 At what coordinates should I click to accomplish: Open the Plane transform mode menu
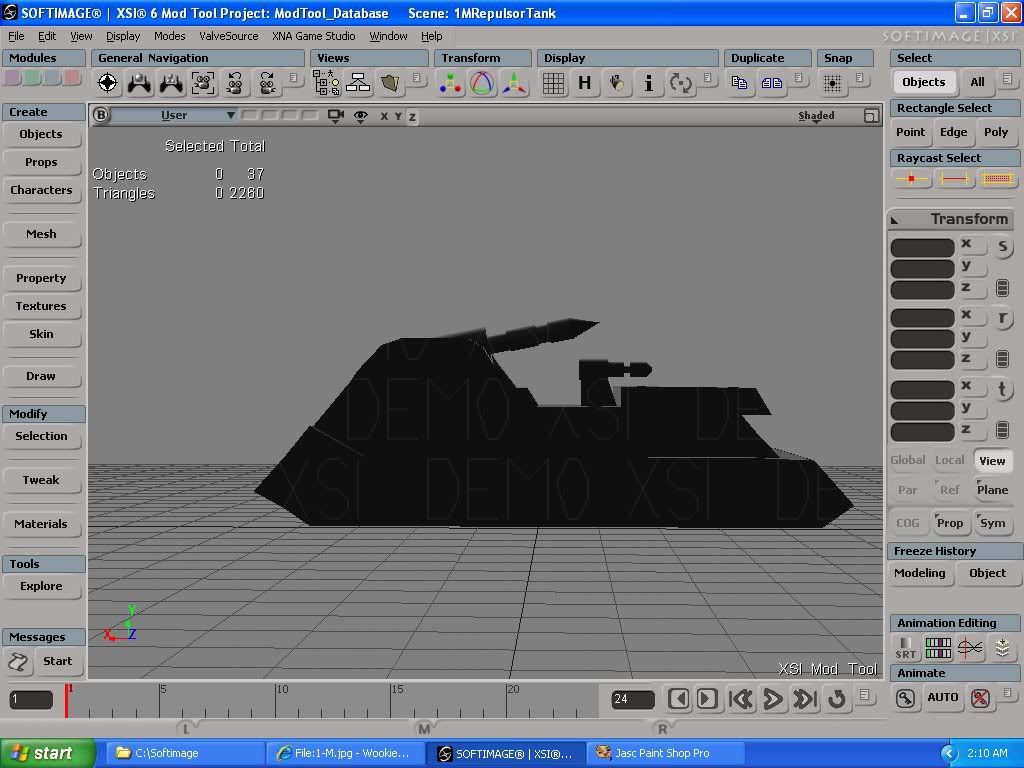[992, 490]
